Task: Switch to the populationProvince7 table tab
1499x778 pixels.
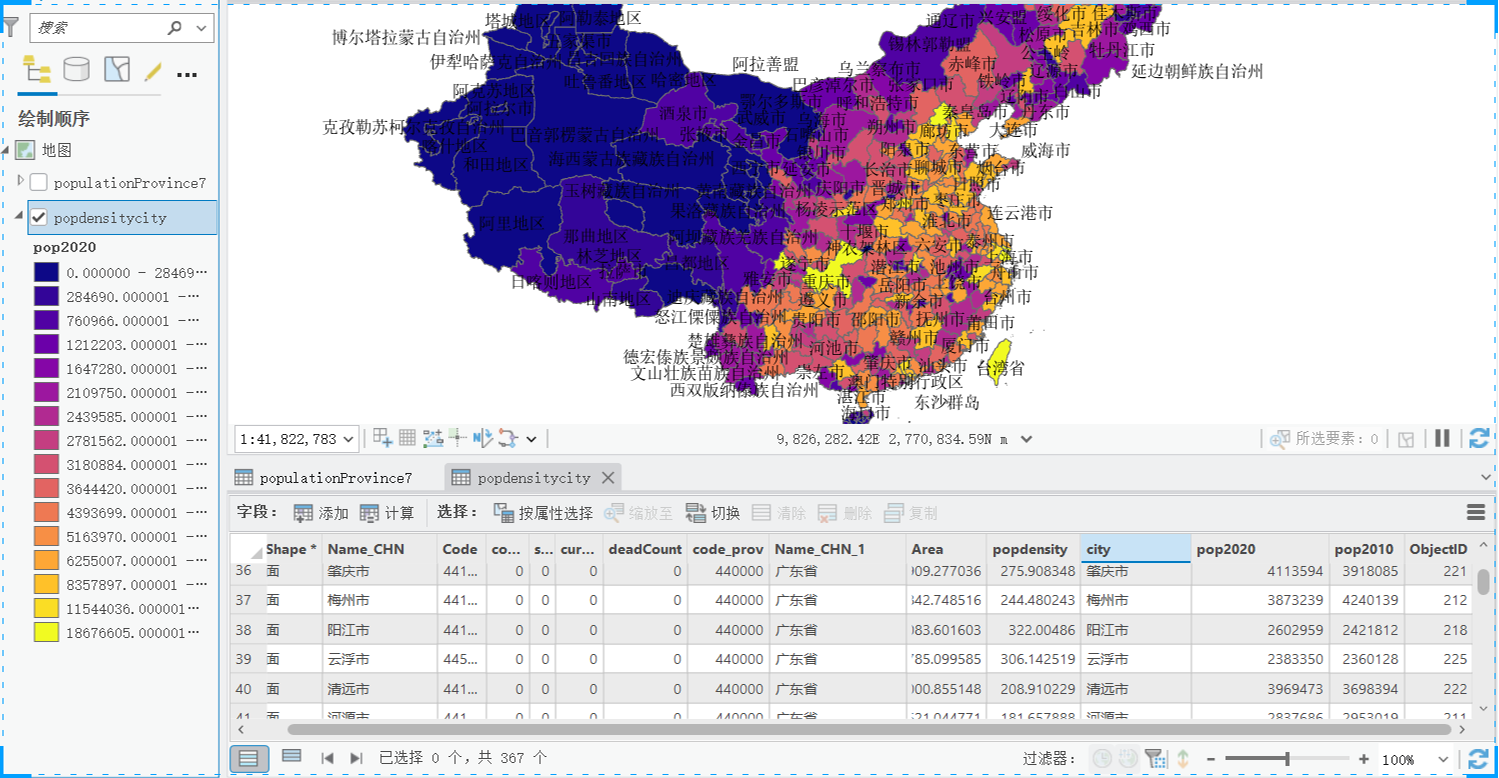Action: tap(323, 477)
